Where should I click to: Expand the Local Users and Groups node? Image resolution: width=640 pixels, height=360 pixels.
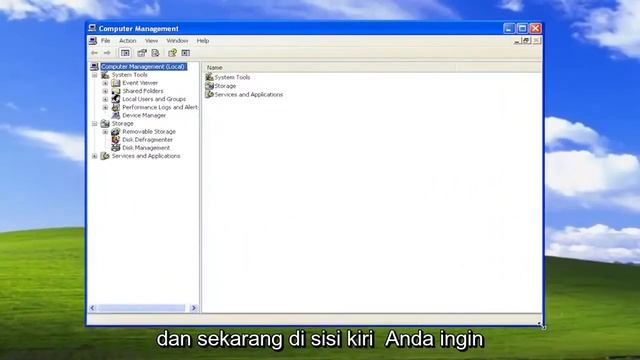pyautogui.click(x=105, y=99)
